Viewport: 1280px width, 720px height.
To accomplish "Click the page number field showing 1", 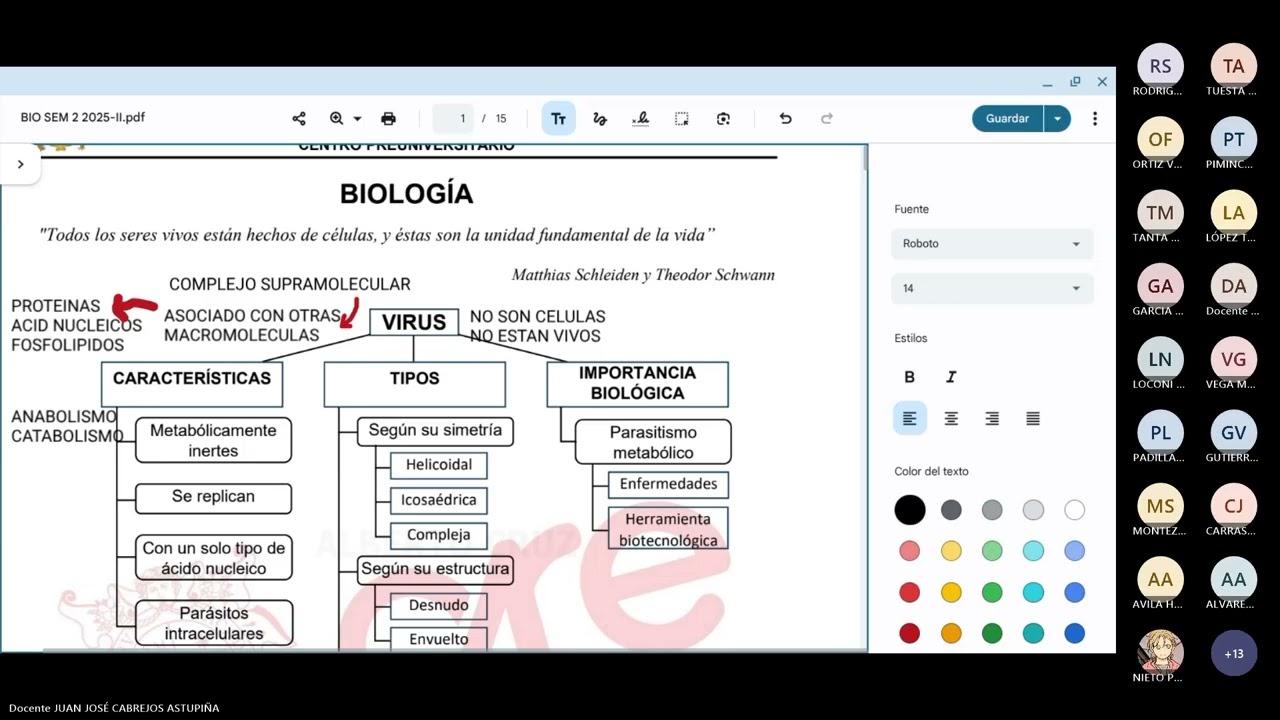I will [453, 119].
